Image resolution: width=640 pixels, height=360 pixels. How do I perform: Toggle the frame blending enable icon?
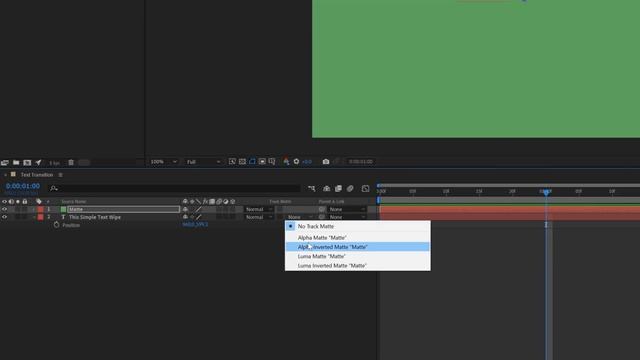338,188
